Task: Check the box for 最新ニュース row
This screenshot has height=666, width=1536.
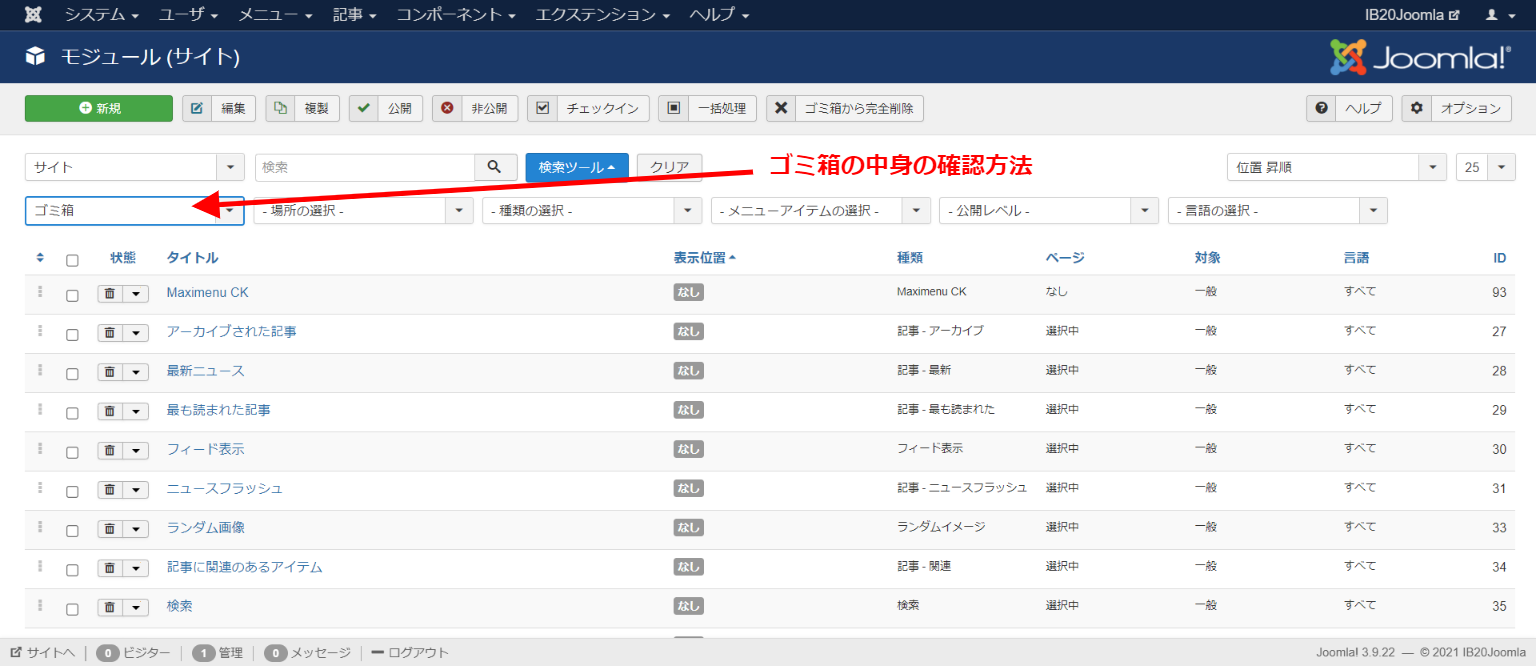Action: coord(72,374)
